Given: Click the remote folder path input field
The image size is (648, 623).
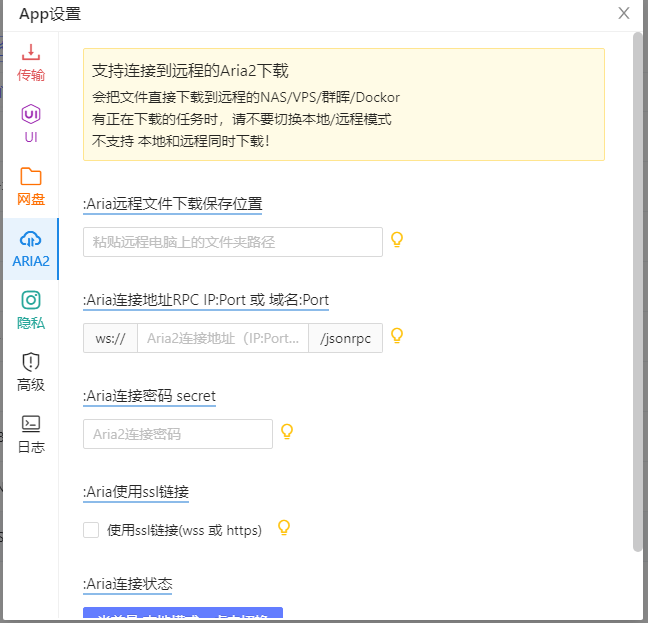Looking at the screenshot, I should coord(233,242).
